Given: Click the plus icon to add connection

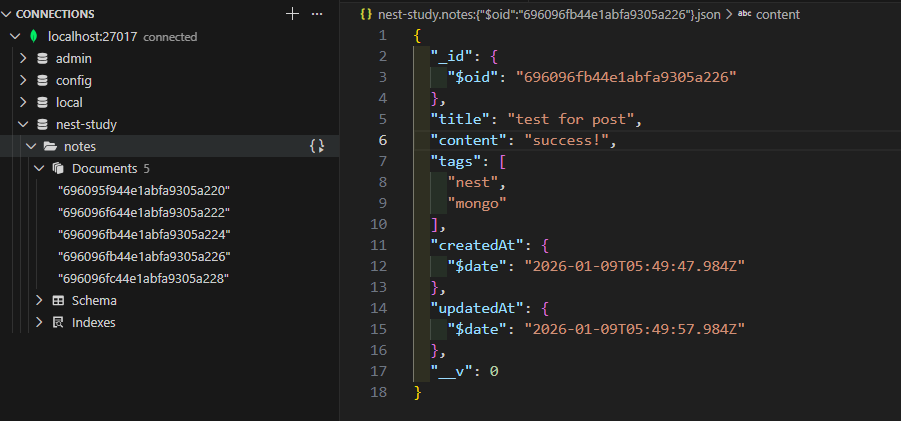Looking at the screenshot, I should coord(292,14).
